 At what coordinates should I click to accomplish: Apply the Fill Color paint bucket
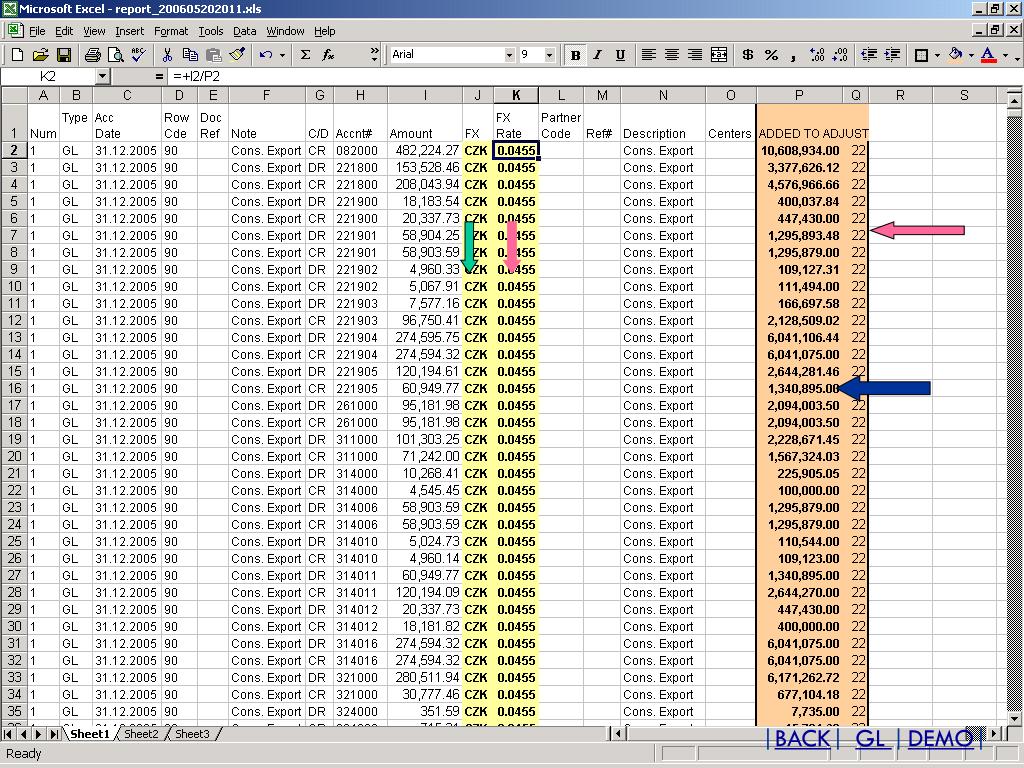tap(955, 55)
